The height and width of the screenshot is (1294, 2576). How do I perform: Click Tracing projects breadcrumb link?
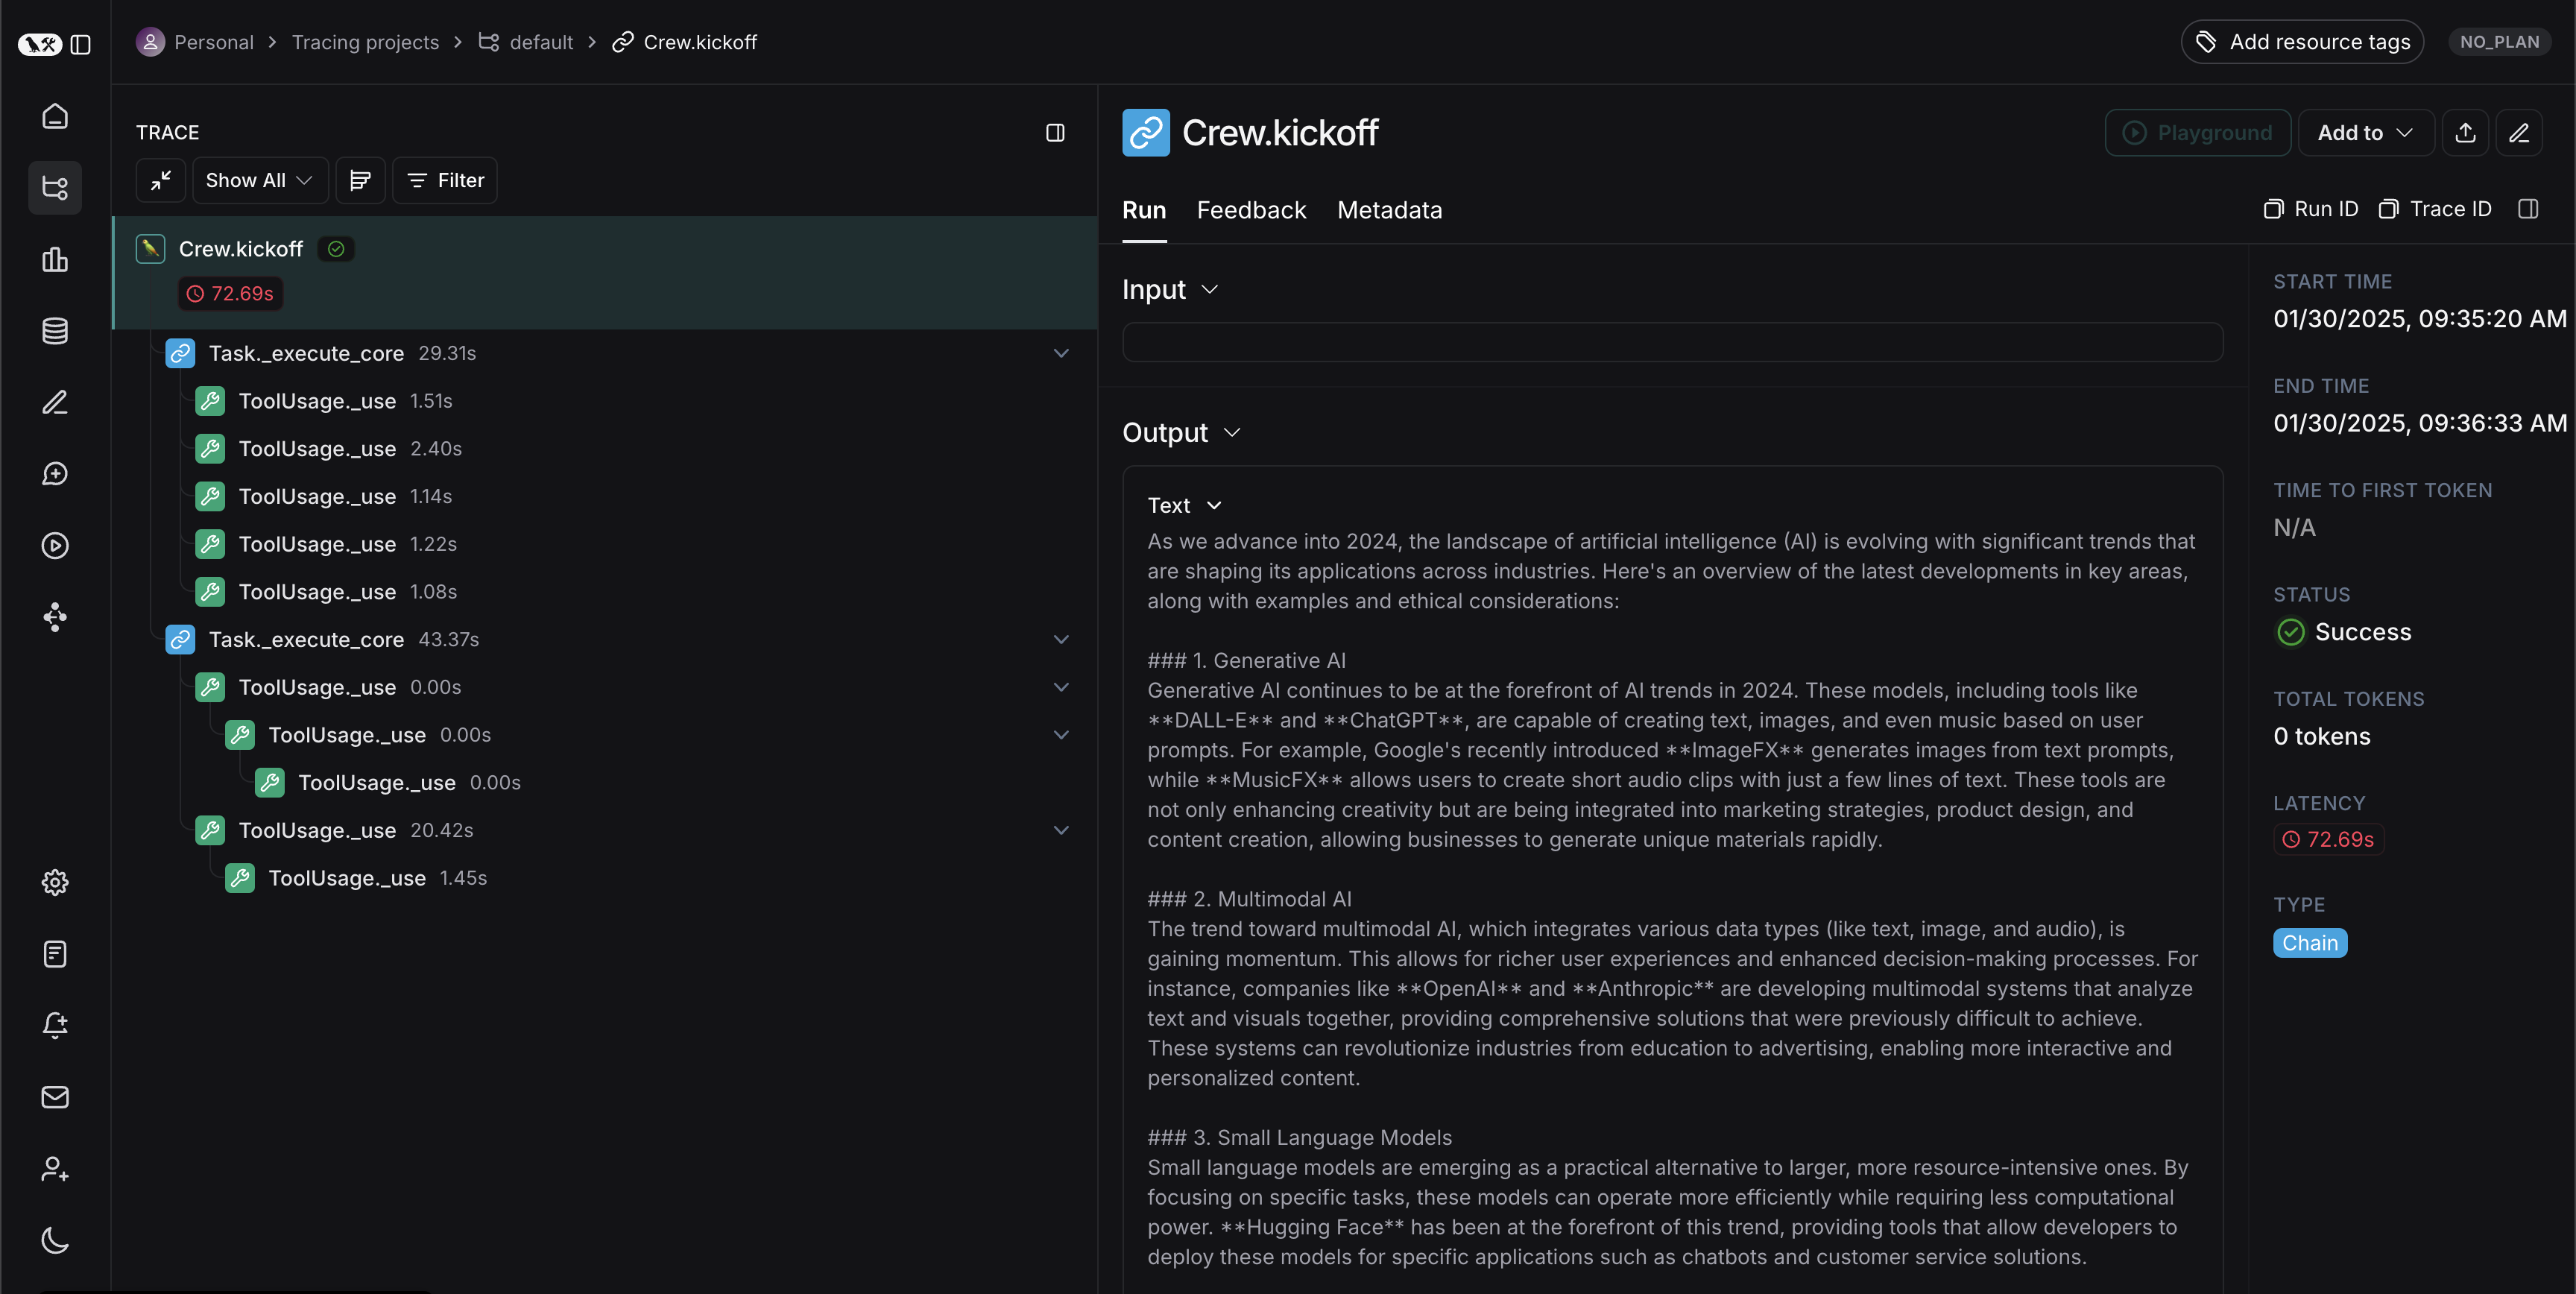(x=365, y=42)
